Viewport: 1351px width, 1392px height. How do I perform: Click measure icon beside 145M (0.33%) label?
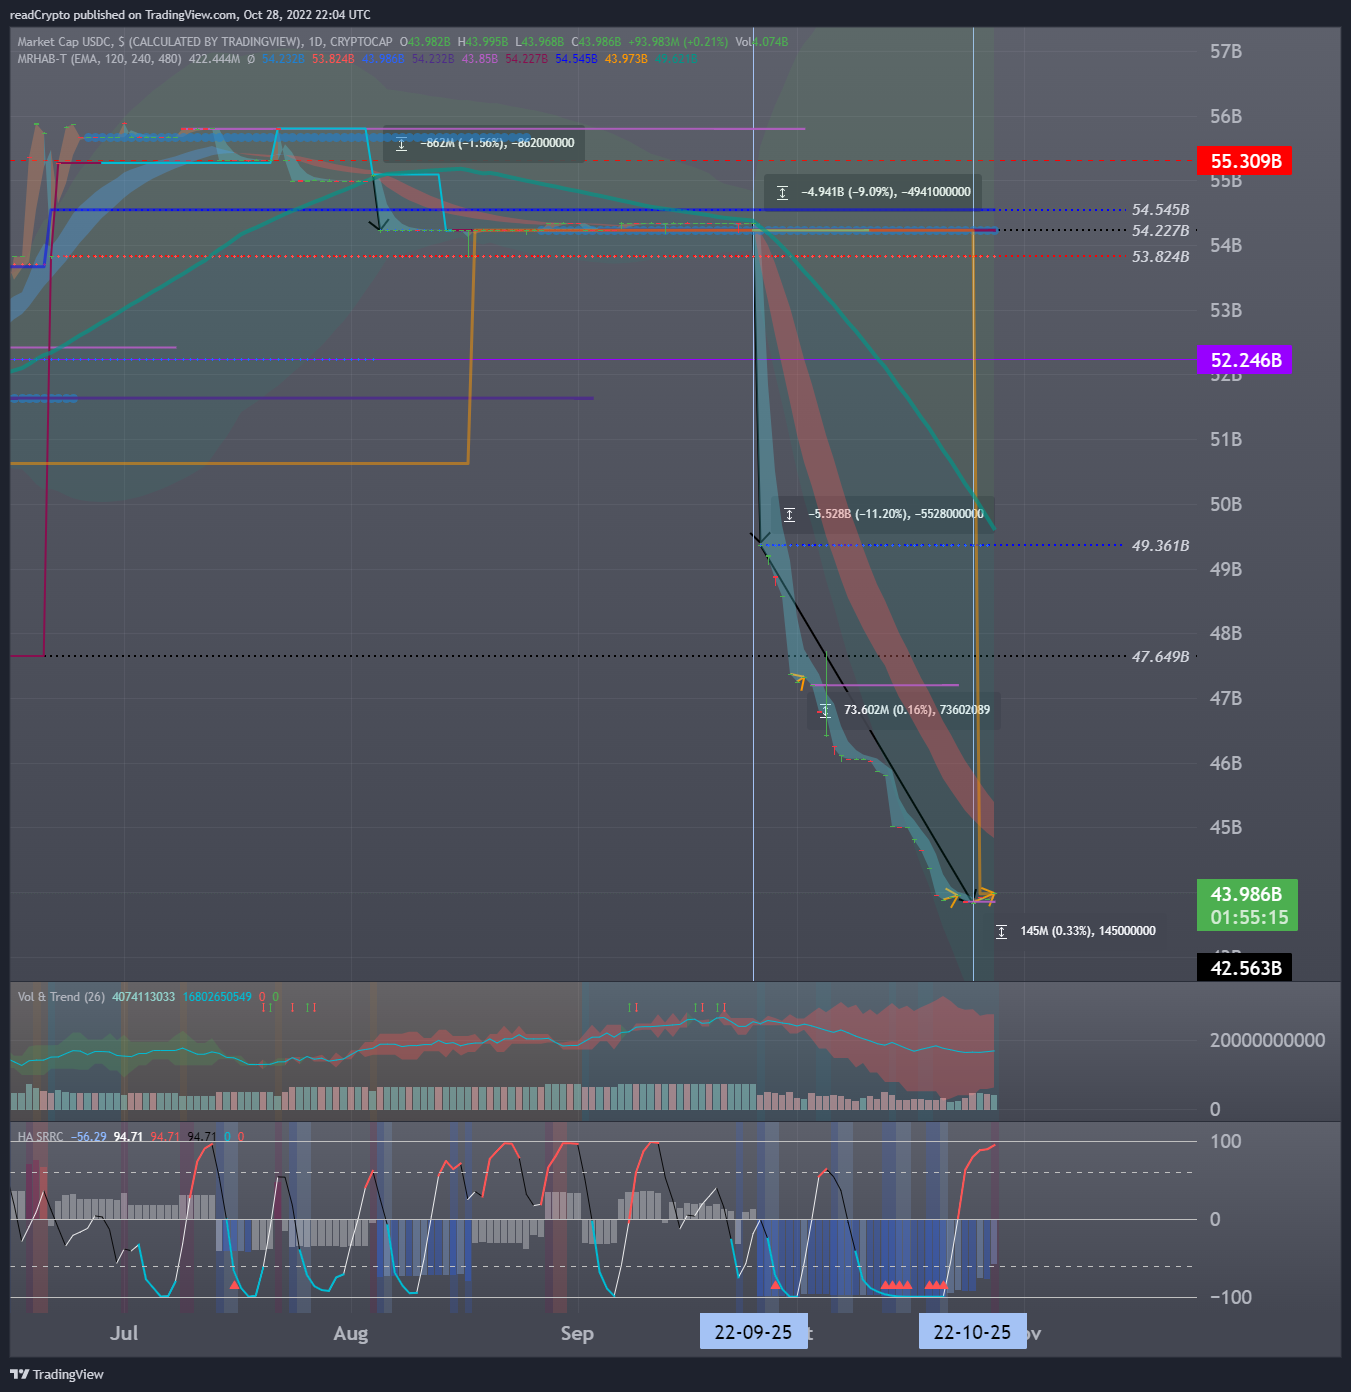pyautogui.click(x=1001, y=931)
